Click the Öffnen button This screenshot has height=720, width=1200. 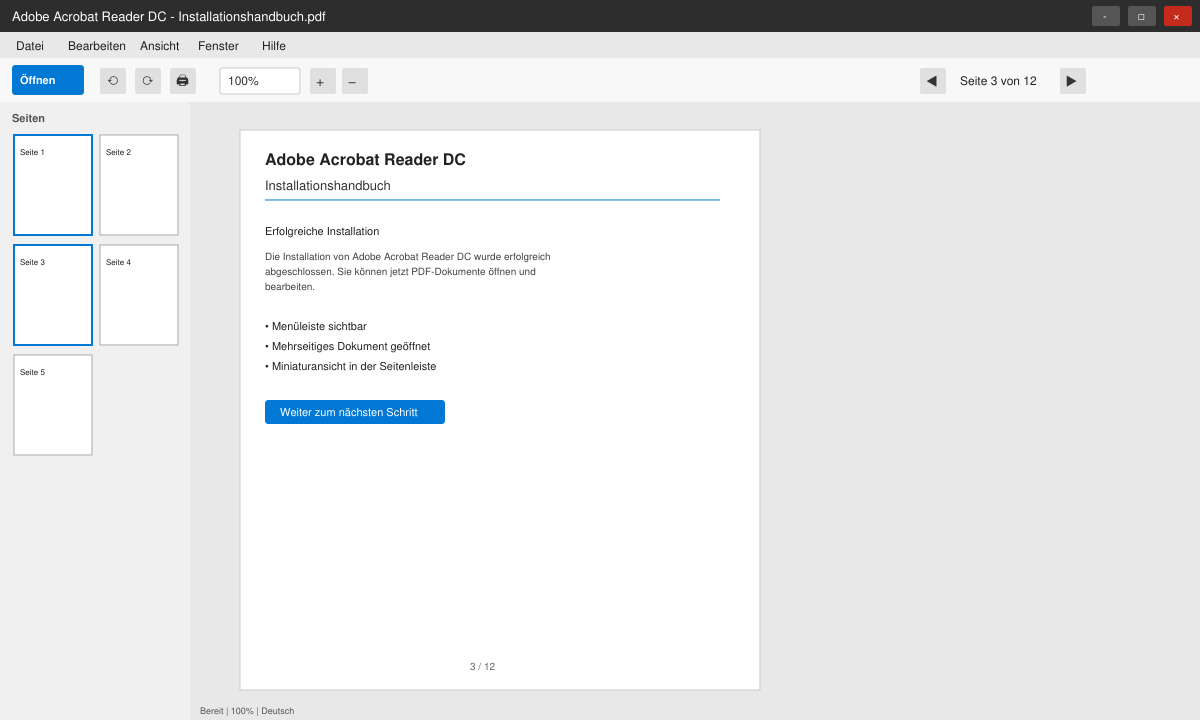coord(48,80)
